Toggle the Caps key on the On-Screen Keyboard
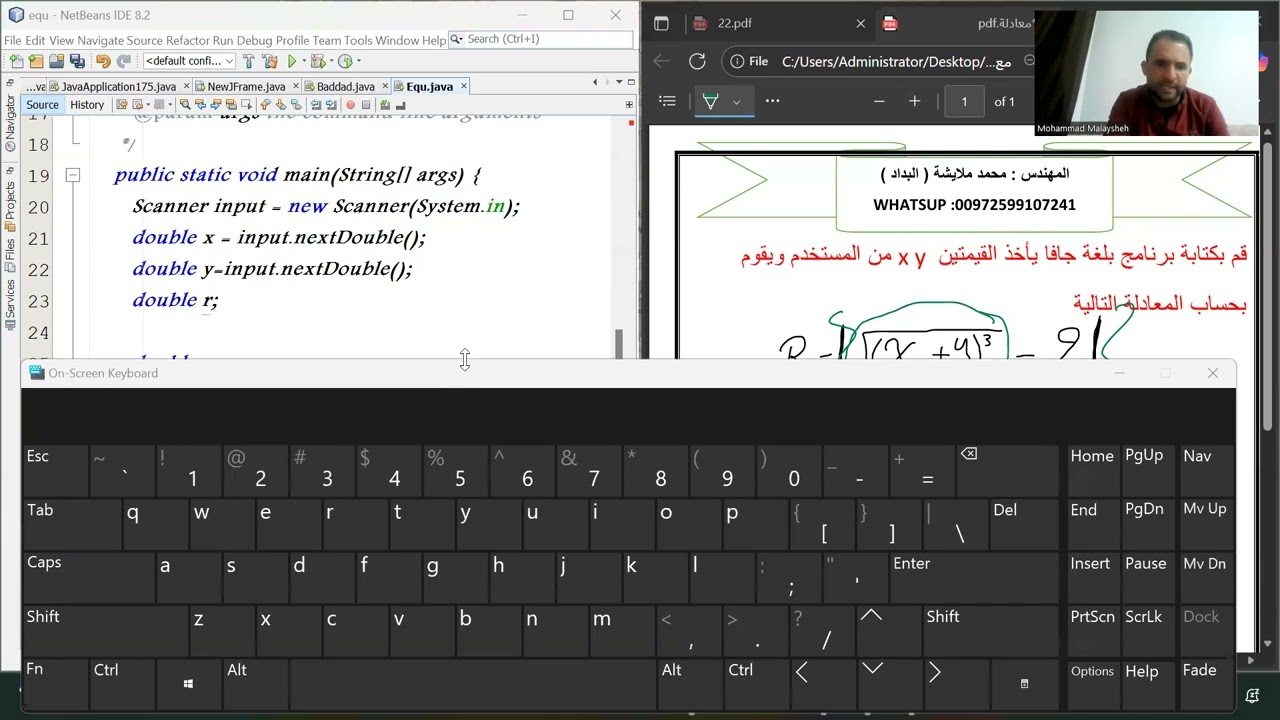 88,576
